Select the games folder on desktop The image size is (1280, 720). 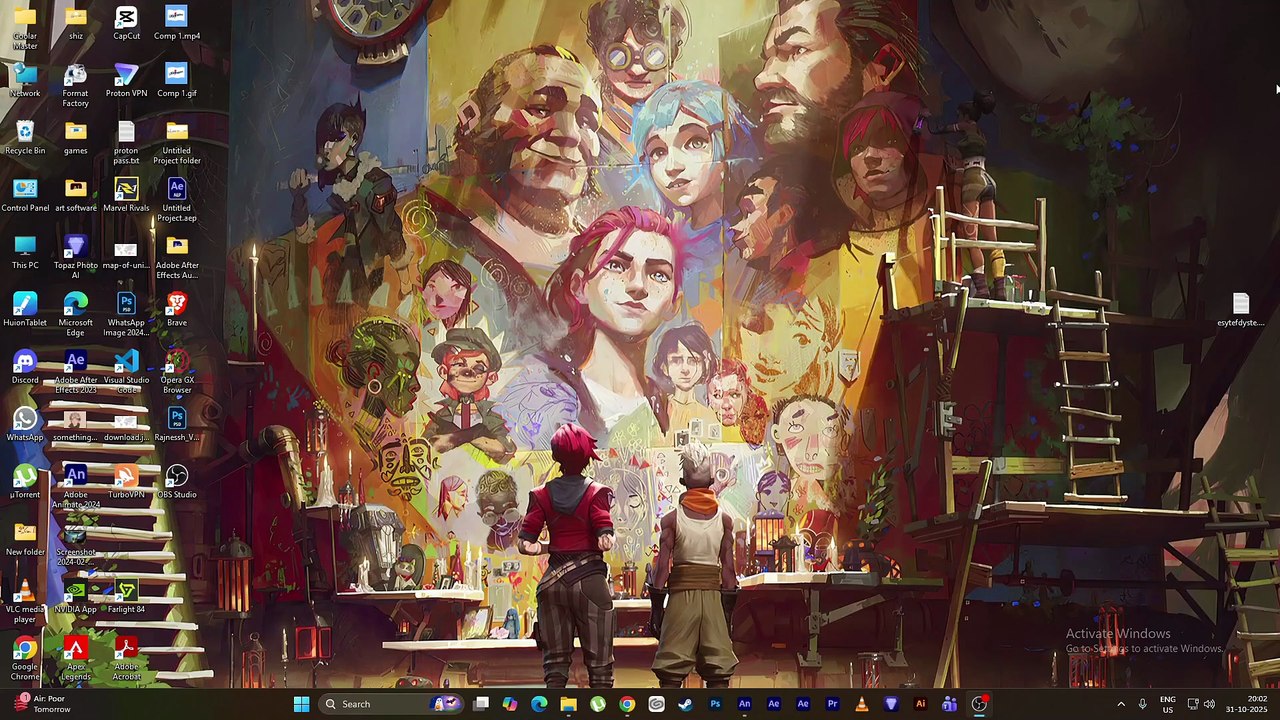click(75, 138)
